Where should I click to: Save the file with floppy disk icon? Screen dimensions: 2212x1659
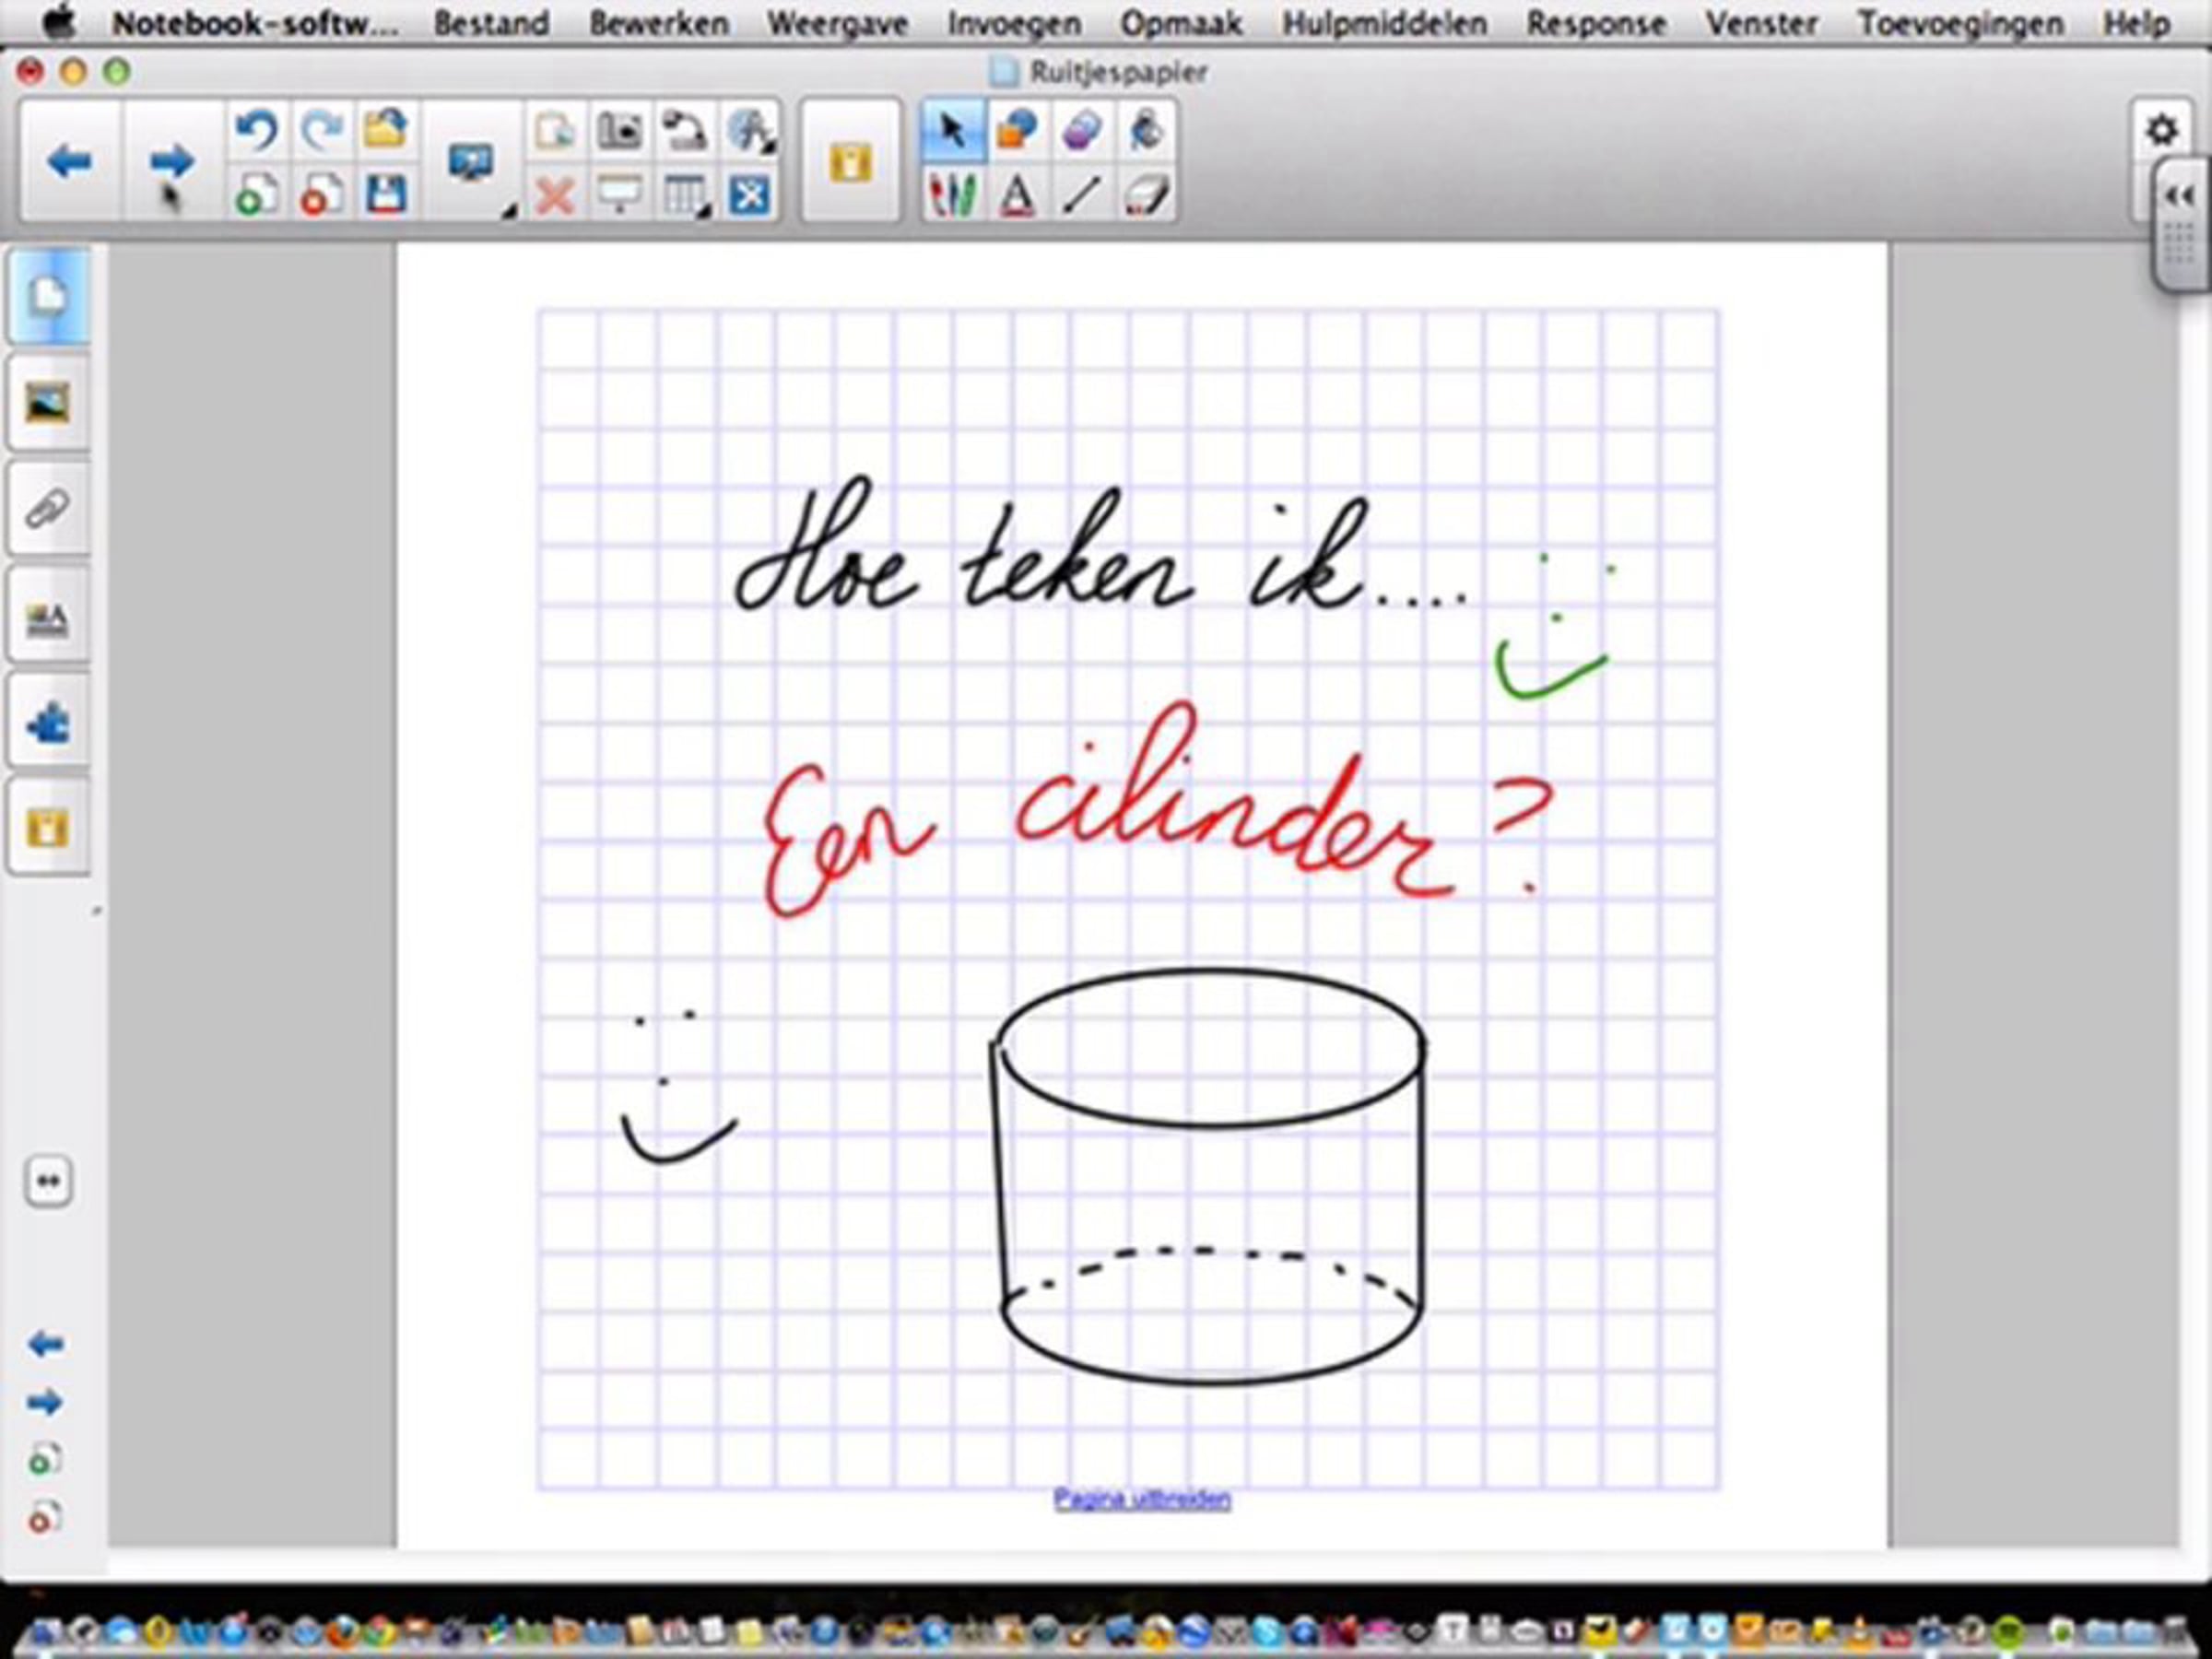click(x=386, y=194)
